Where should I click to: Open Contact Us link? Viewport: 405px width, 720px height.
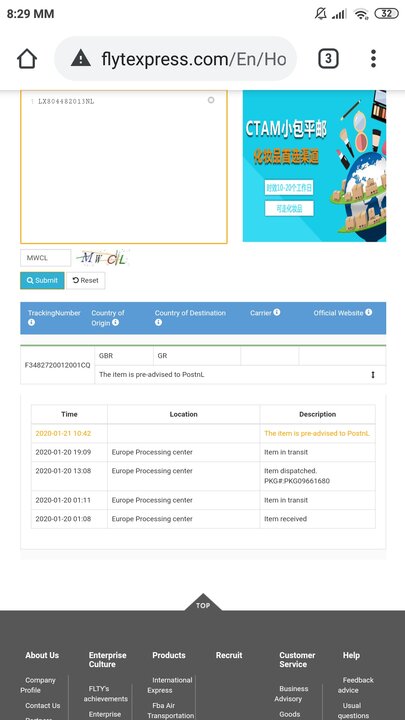43,705
